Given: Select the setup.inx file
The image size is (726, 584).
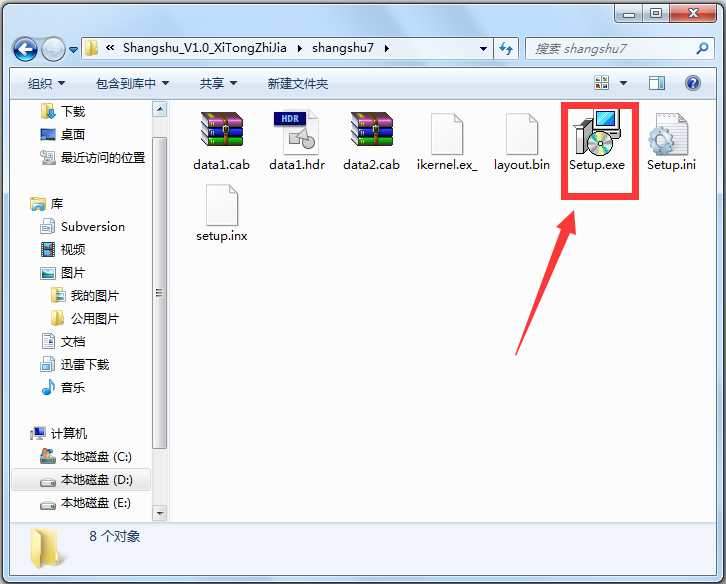Looking at the screenshot, I should pos(221,213).
